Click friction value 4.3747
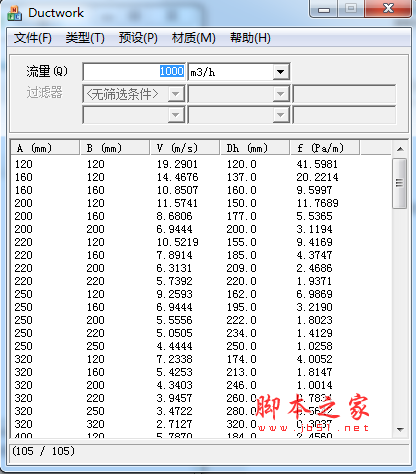The height and width of the screenshot is (474, 416). pyautogui.click(x=314, y=255)
